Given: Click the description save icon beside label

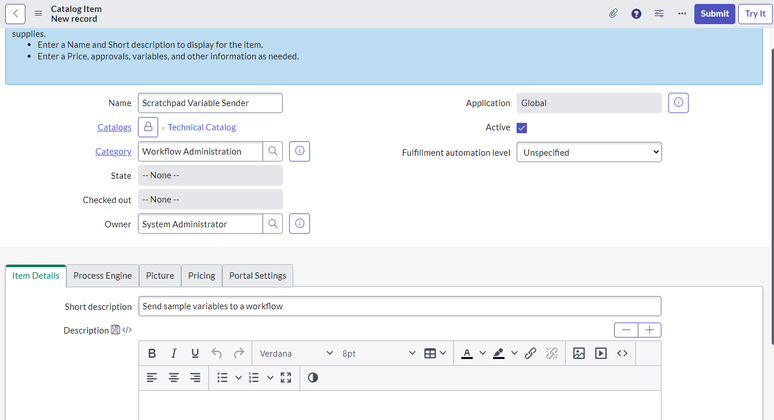Looking at the screenshot, I should click(115, 330).
